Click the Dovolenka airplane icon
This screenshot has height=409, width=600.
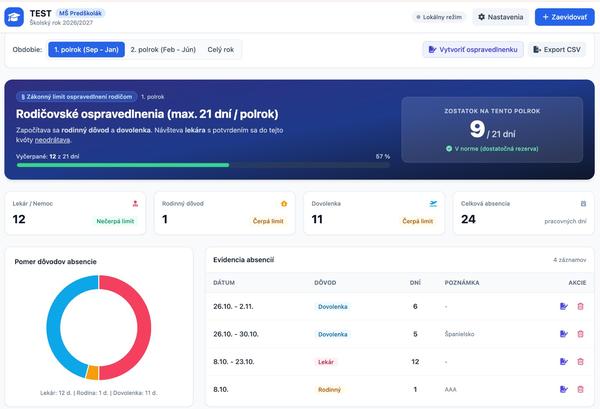[433, 204]
